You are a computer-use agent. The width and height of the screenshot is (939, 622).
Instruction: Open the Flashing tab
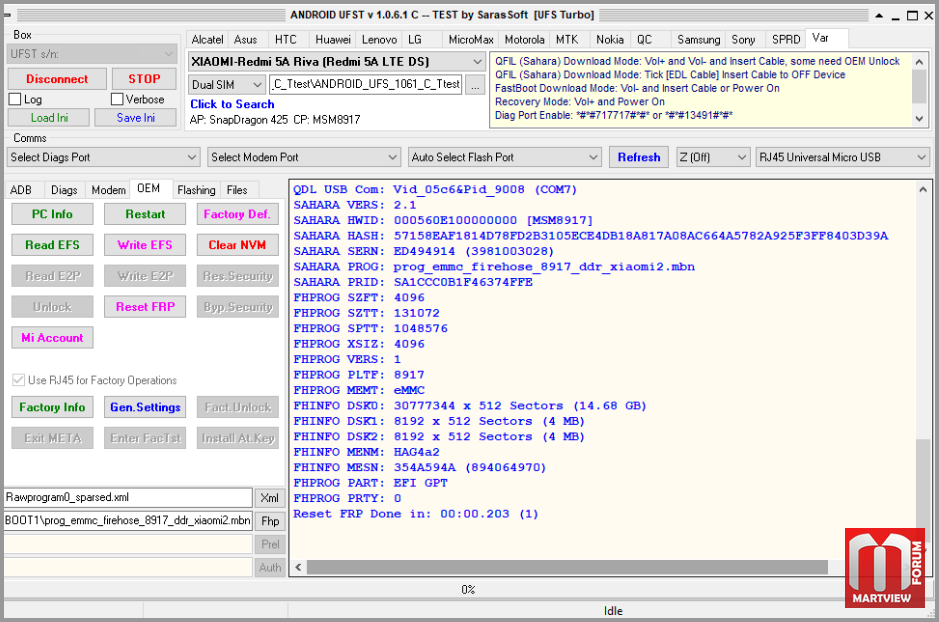point(196,190)
